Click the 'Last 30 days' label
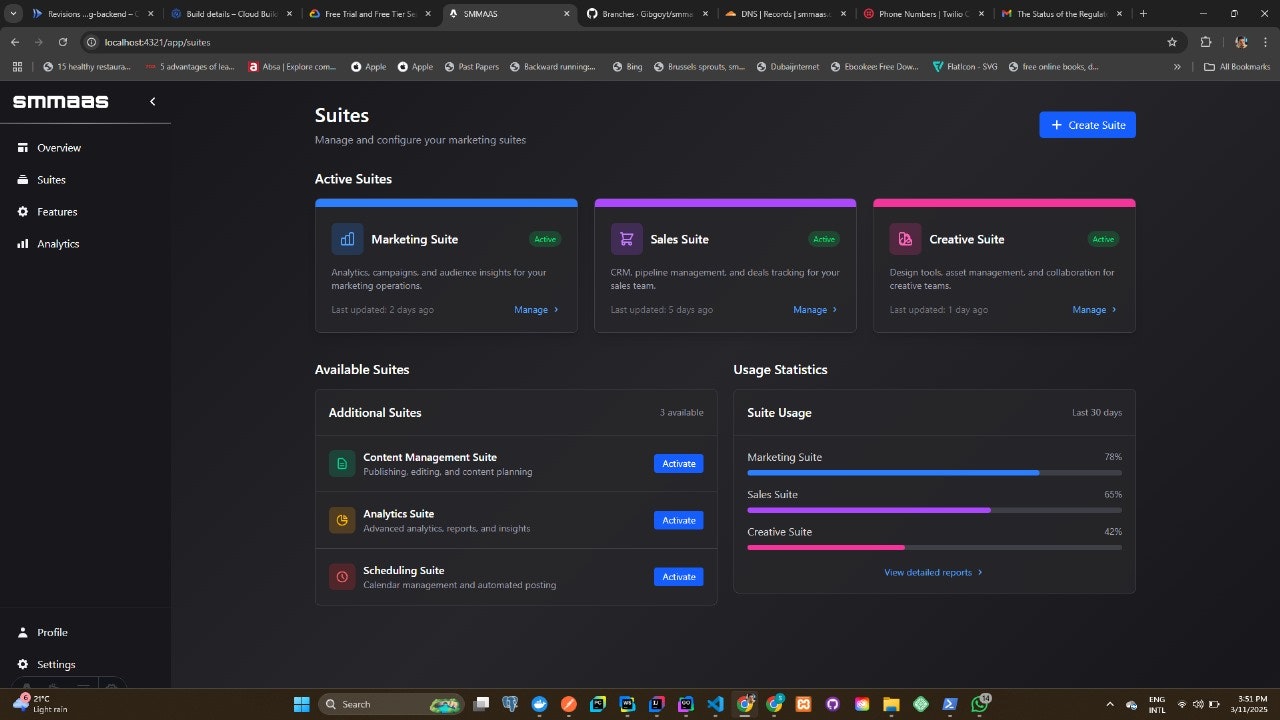The width and height of the screenshot is (1280, 720). [x=1097, y=413]
